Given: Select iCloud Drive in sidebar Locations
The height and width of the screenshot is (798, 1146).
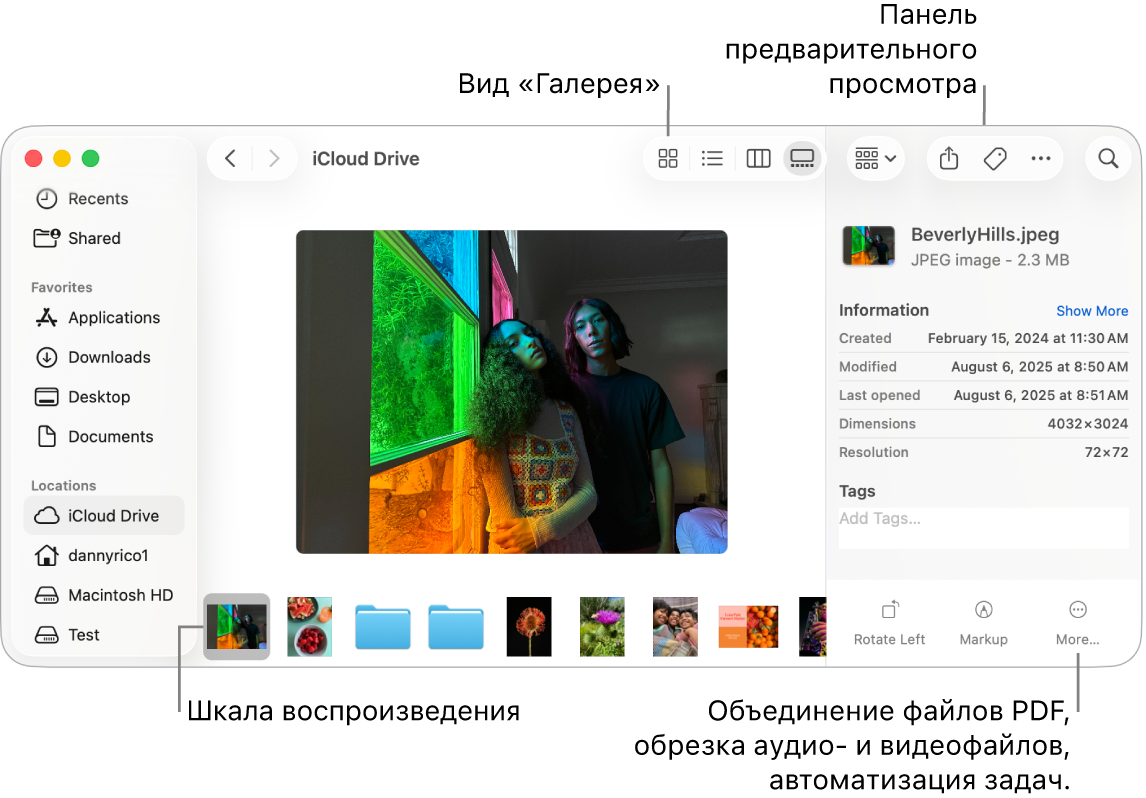Looking at the screenshot, I should click(x=104, y=515).
